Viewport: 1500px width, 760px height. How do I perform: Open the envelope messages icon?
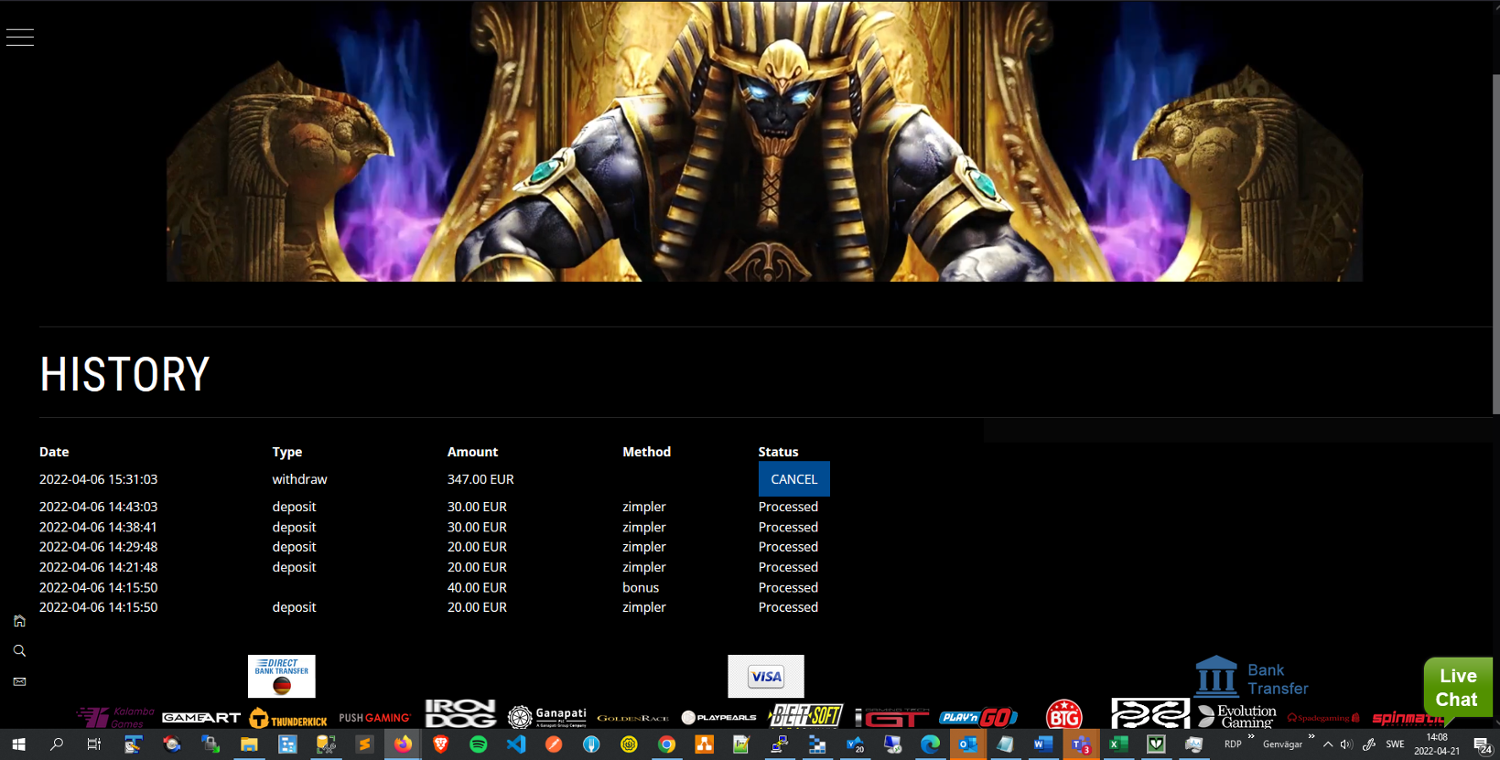coord(19,682)
